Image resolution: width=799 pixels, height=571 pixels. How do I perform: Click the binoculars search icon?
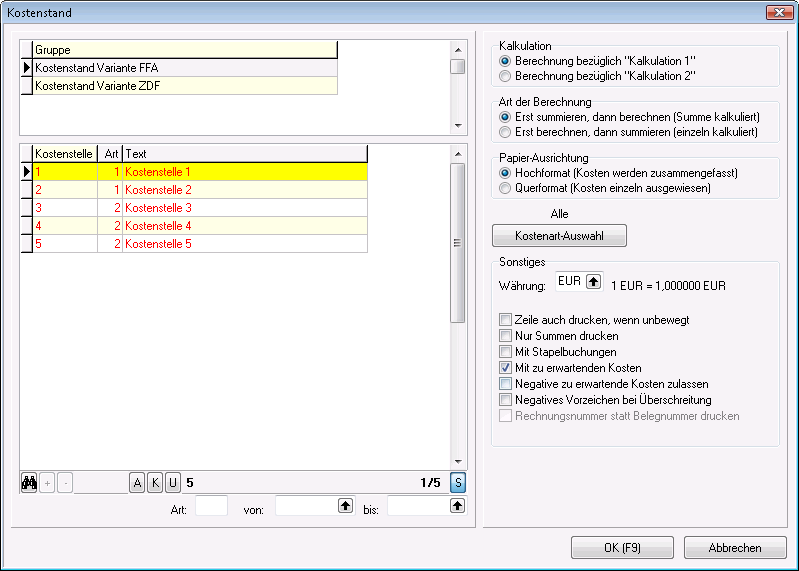coord(29,482)
